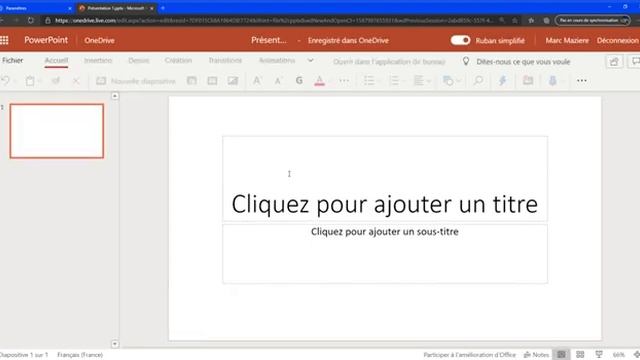Click the Dictate microphone icon

pyautogui.click(x=553, y=81)
